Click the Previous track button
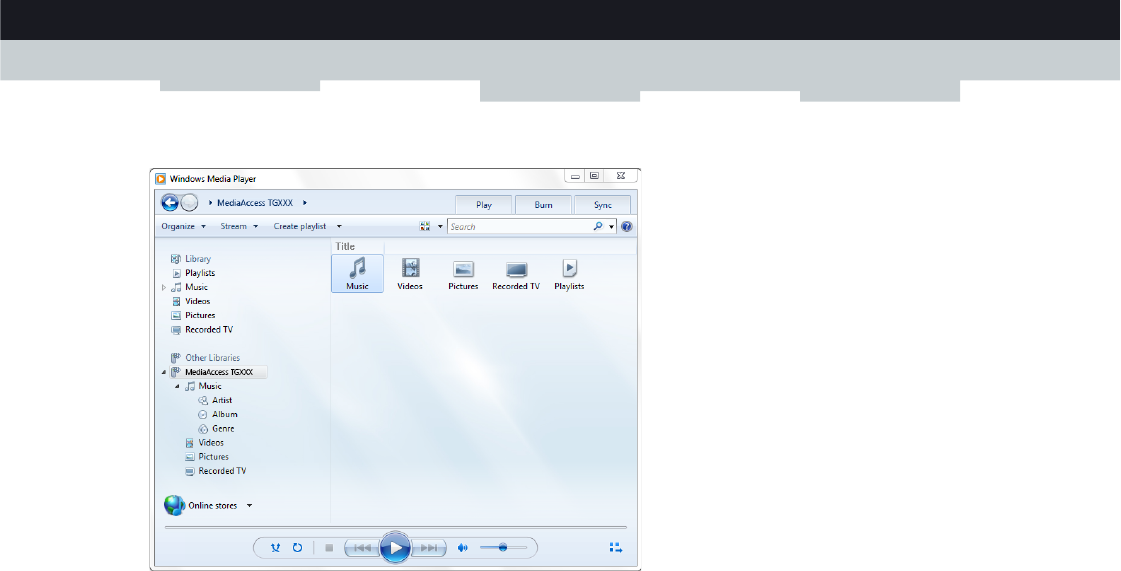 (x=362, y=548)
